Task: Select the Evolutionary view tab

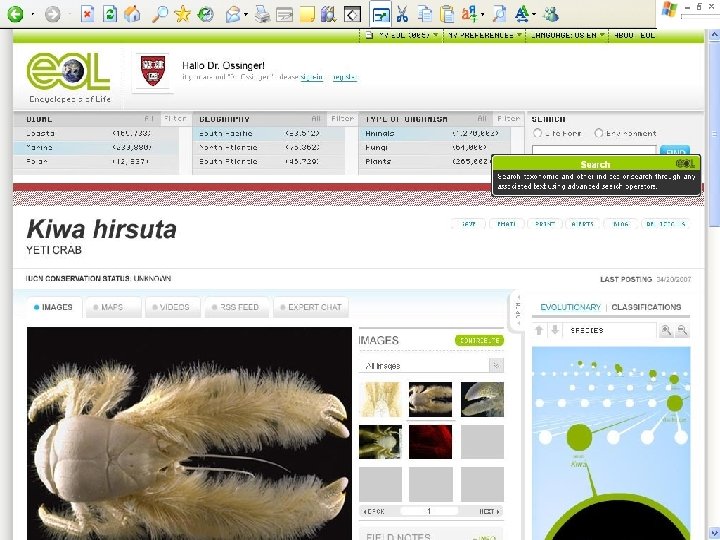Action: pos(570,307)
